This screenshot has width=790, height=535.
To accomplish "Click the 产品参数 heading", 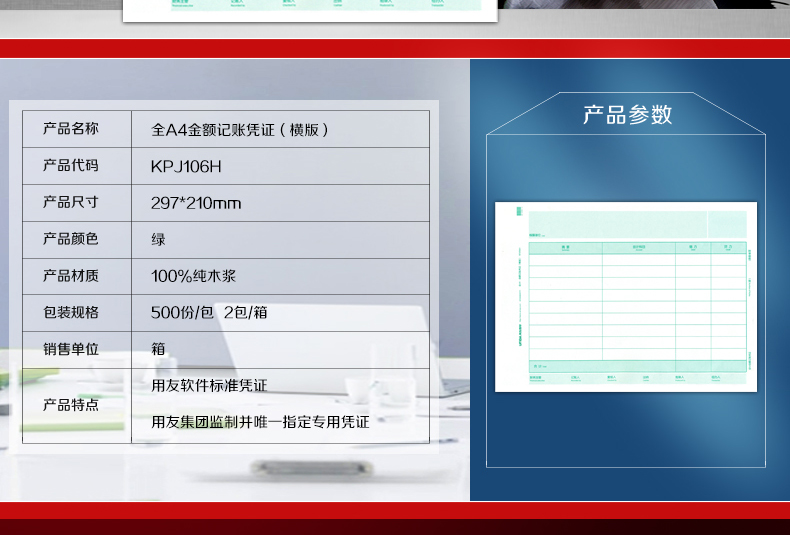I will click(627, 115).
